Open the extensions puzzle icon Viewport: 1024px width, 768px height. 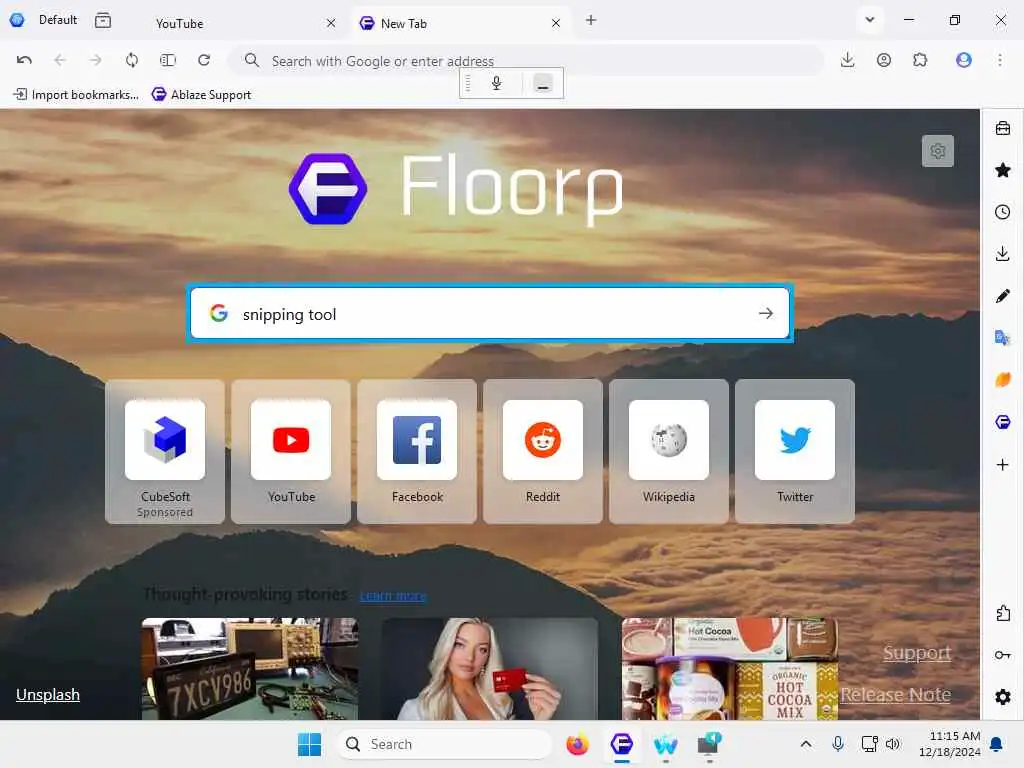click(x=920, y=60)
